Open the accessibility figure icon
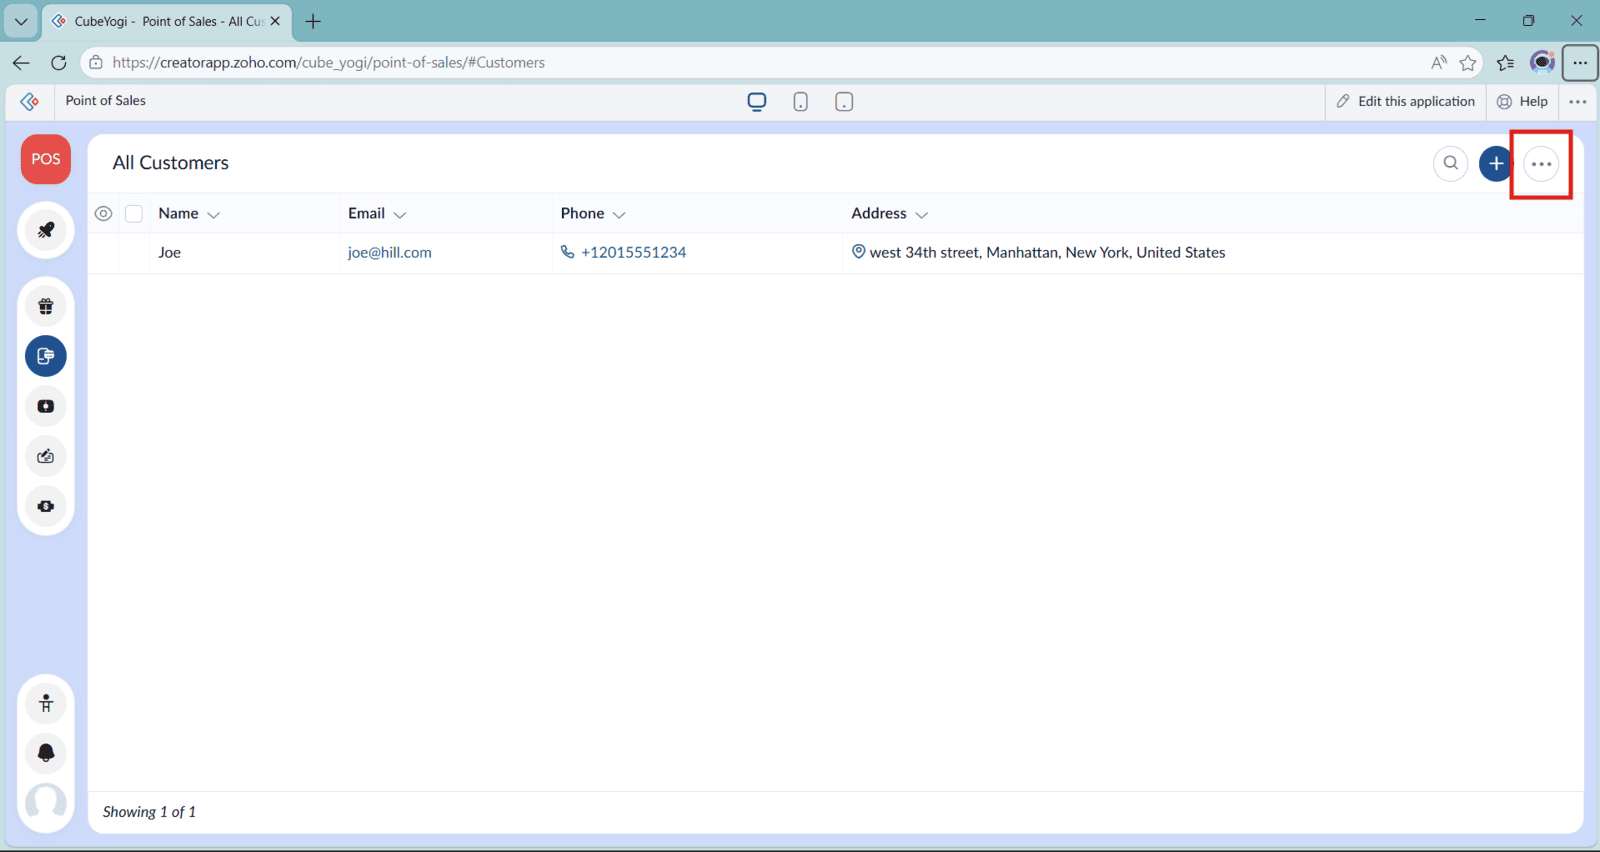1600x852 pixels. 46,704
